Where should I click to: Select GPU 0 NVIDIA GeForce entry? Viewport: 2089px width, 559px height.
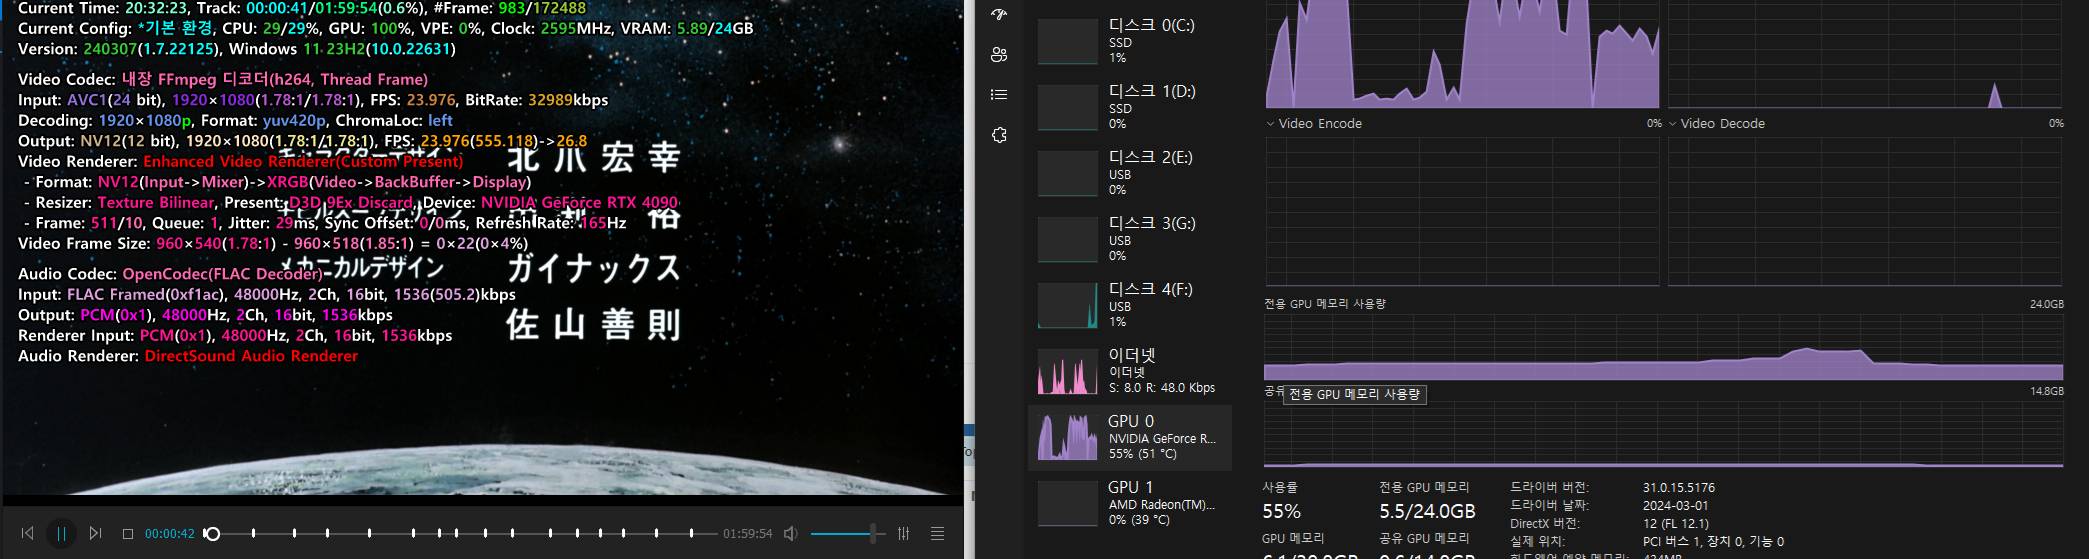1130,437
